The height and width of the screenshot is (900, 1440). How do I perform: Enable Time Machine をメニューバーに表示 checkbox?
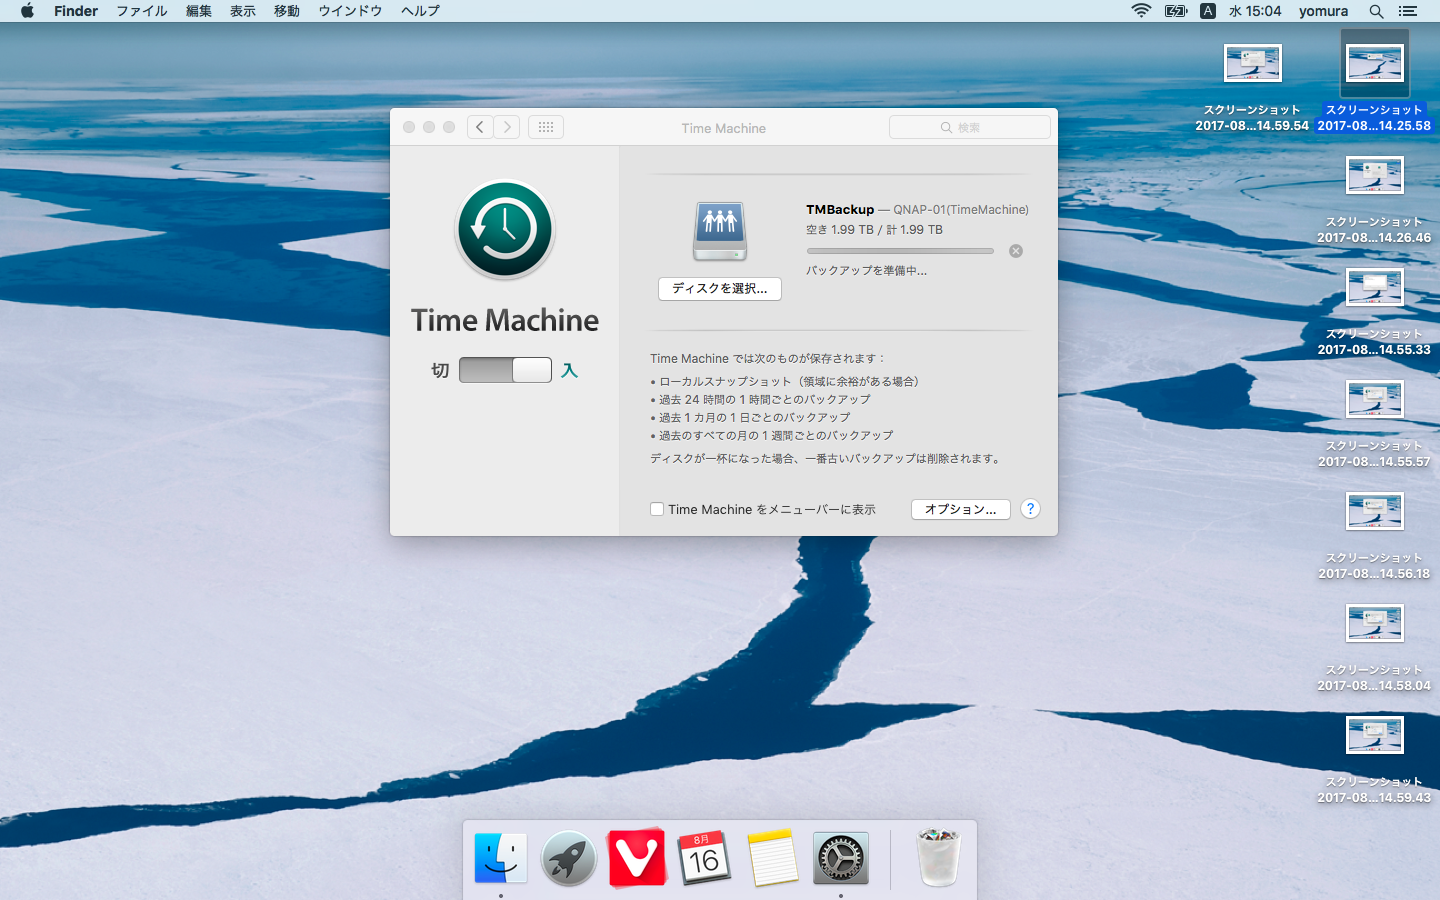(x=657, y=509)
